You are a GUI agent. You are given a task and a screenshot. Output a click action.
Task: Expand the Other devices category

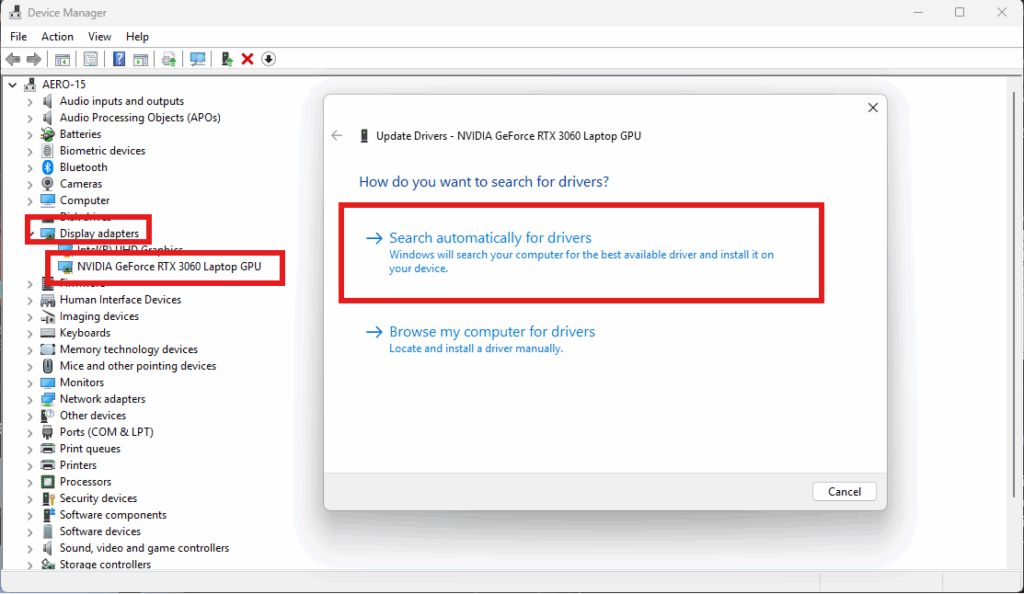[29, 416]
